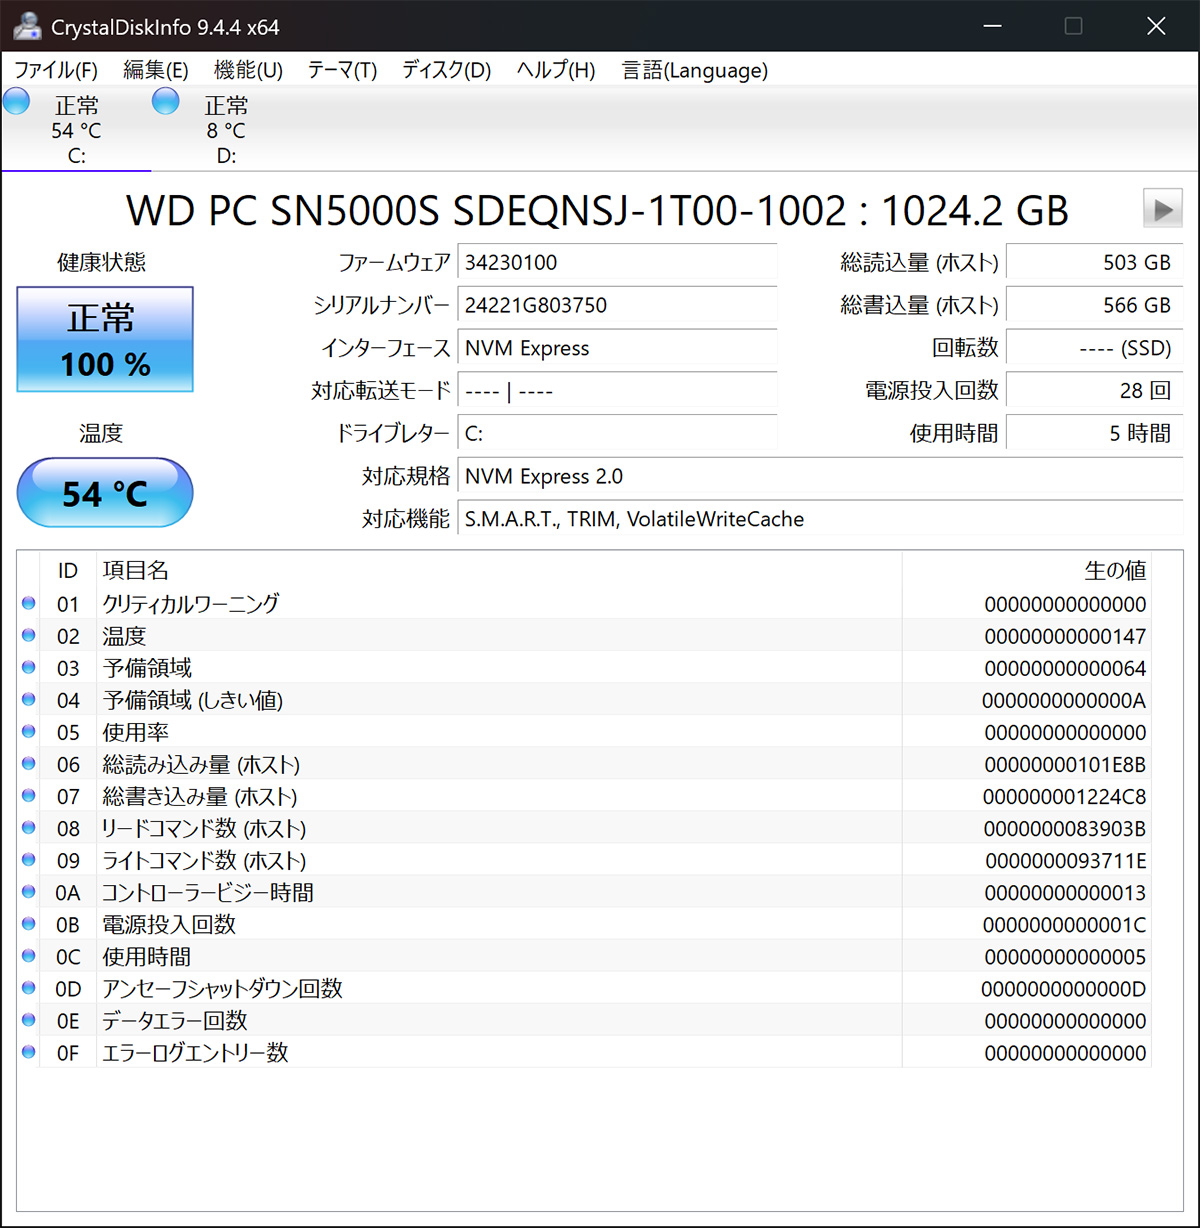The image size is (1200, 1228).
Task: Click the firmware field 34230100
Action: (617, 262)
